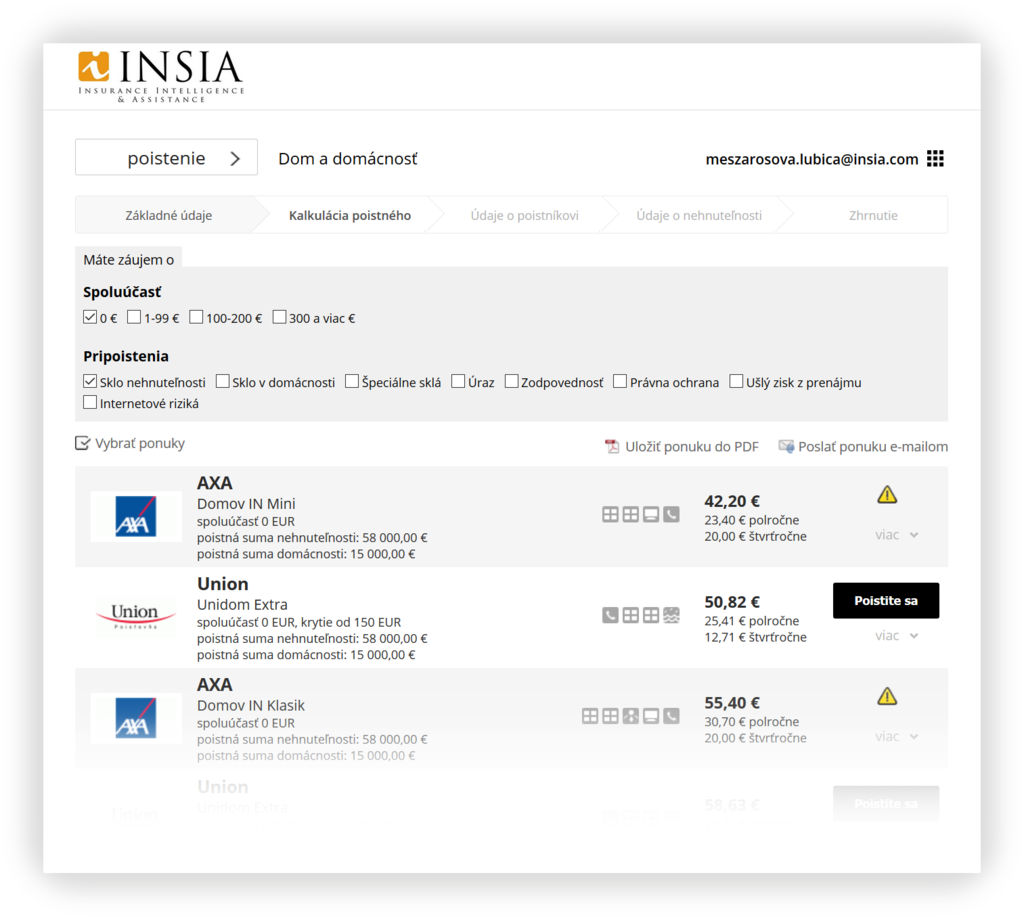Click the phone icon in Domov IN Mini row
The image size is (1024, 917).
click(x=671, y=515)
